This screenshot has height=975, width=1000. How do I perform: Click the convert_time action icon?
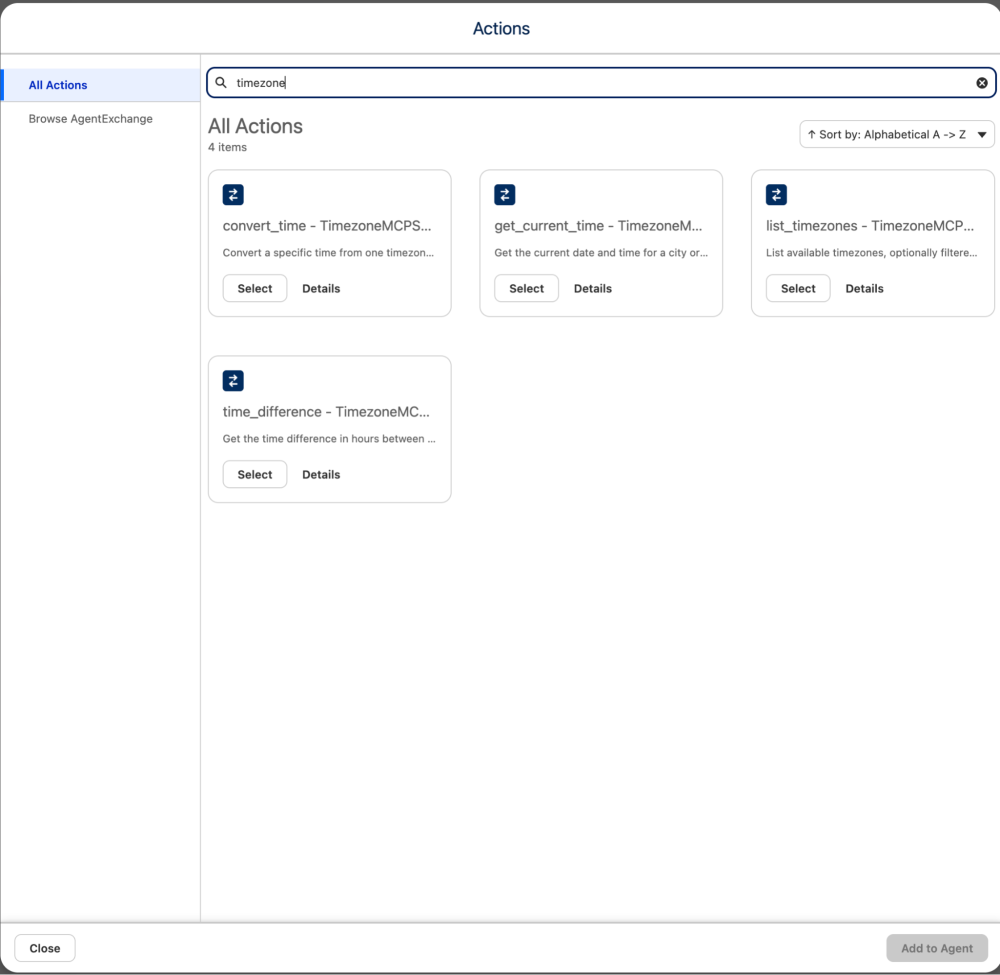[233, 194]
